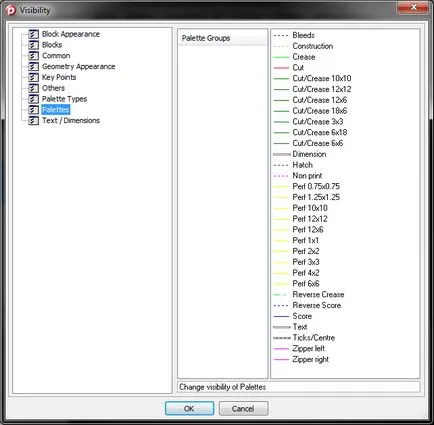Viewport: 434px width, 425px height.
Task: Select Geometry Appearance in the tree
Action: [x=79, y=67]
